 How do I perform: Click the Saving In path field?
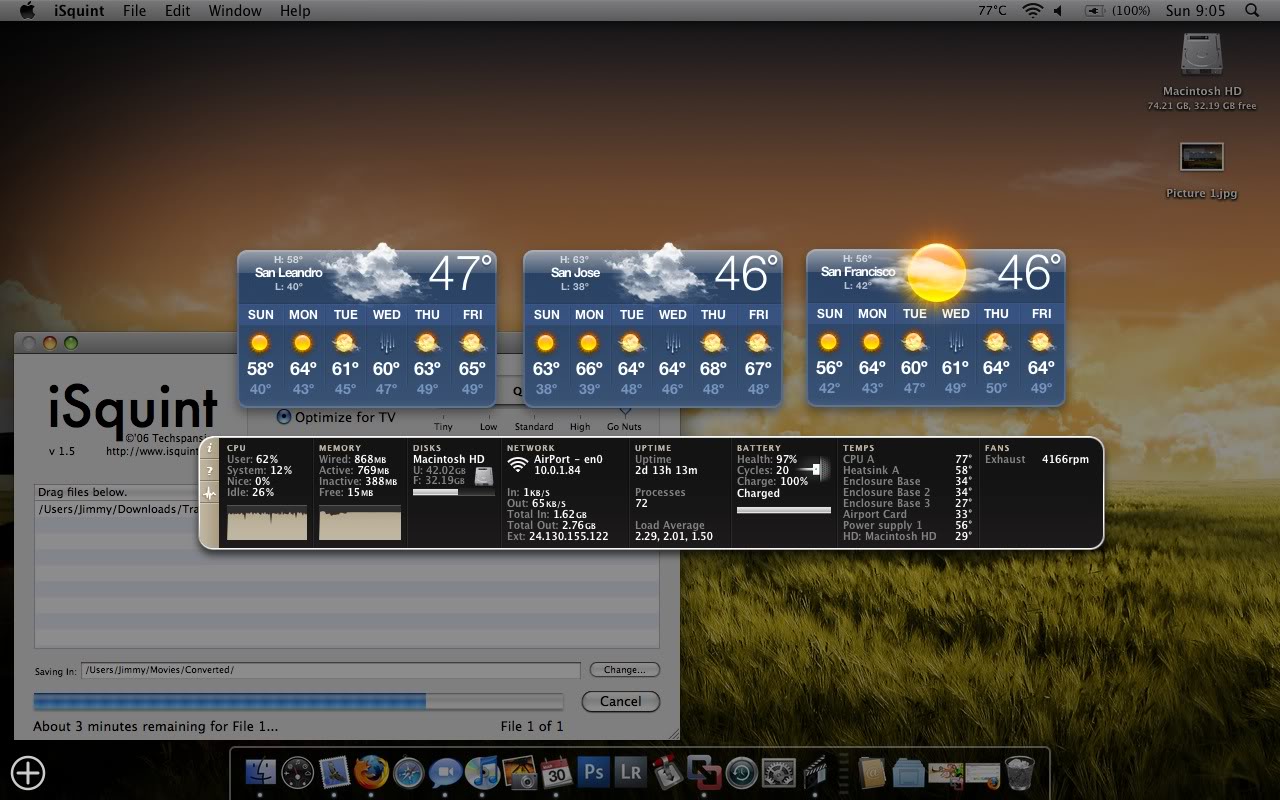pos(330,670)
